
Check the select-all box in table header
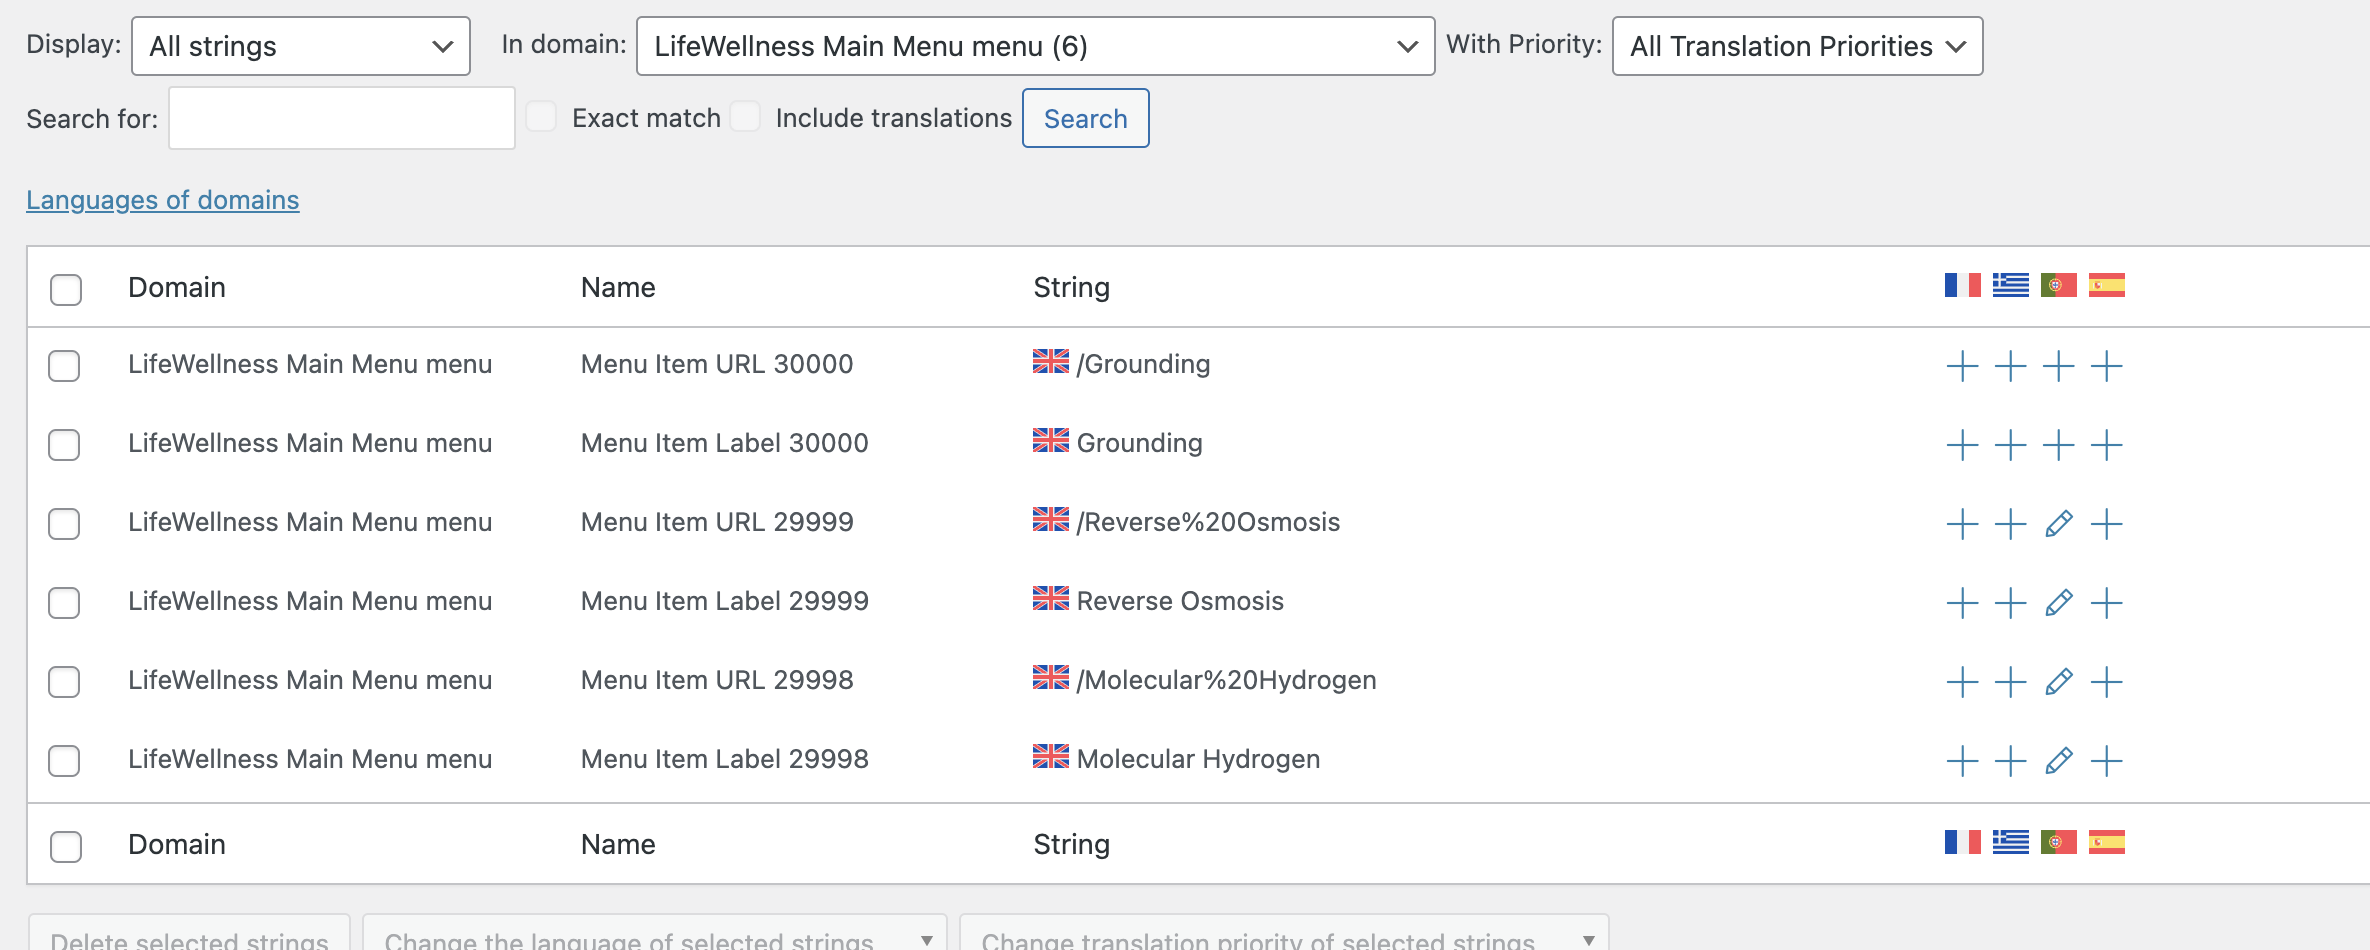66,290
